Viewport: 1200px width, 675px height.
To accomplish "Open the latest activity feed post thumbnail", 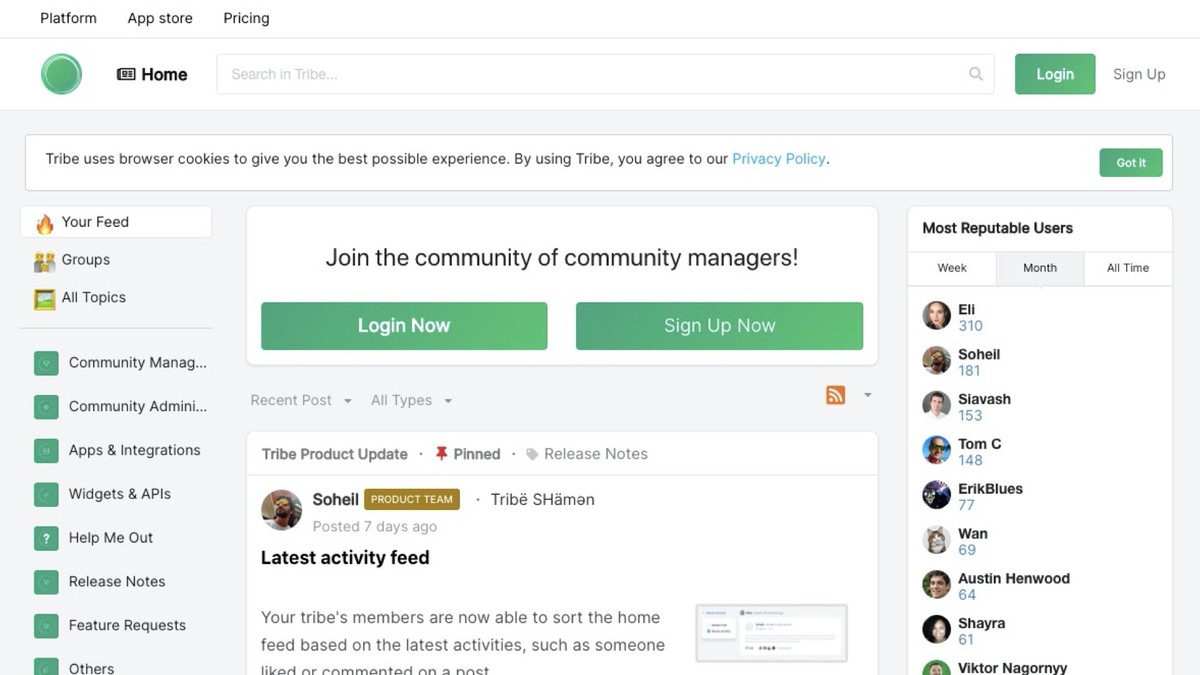I will [771, 632].
